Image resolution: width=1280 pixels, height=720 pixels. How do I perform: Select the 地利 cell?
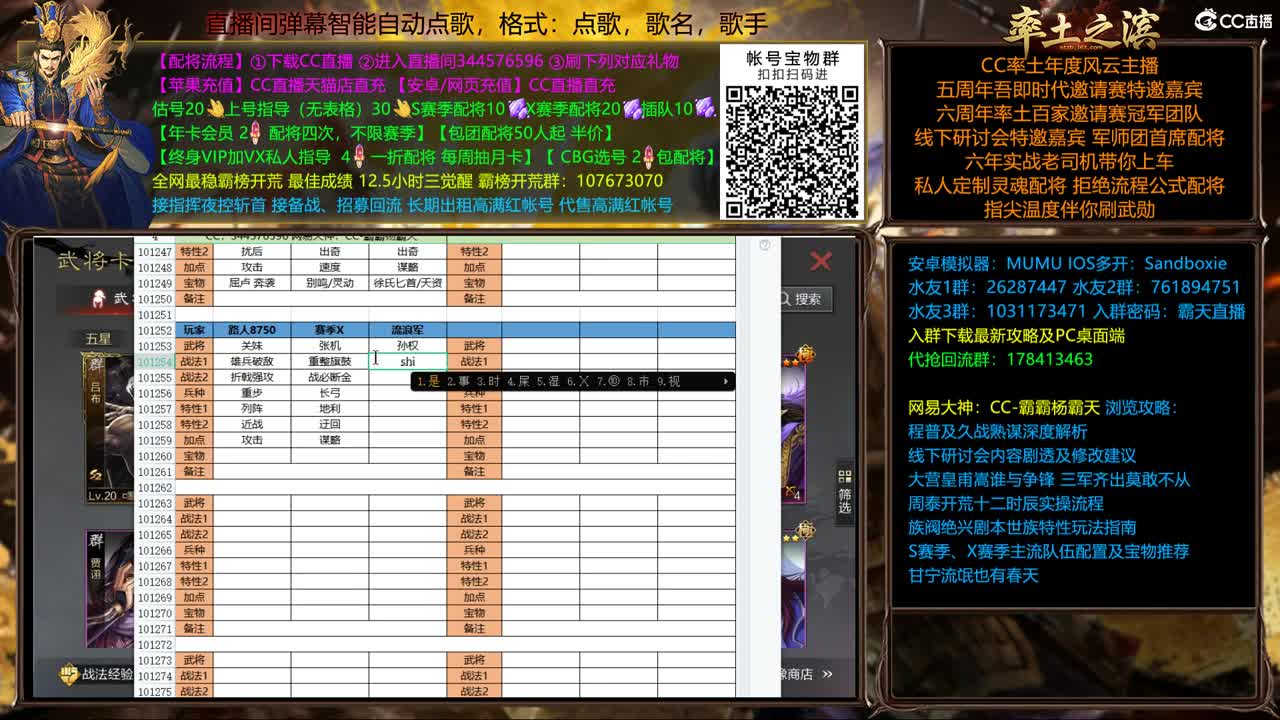[x=330, y=408]
